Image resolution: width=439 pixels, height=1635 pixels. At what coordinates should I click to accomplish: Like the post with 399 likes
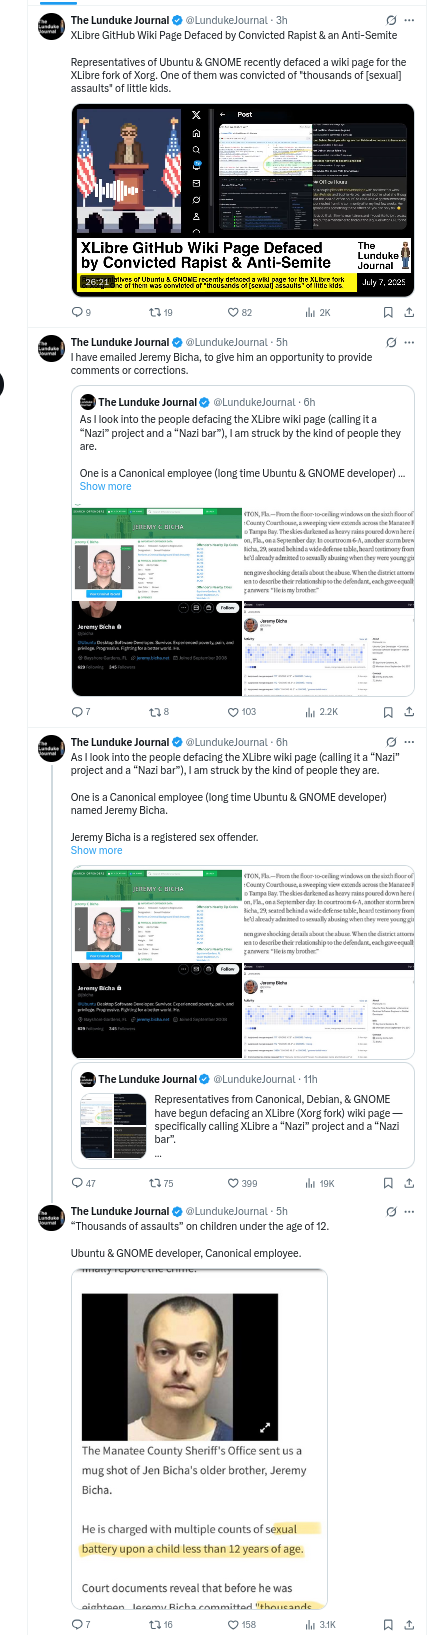[242, 1183]
